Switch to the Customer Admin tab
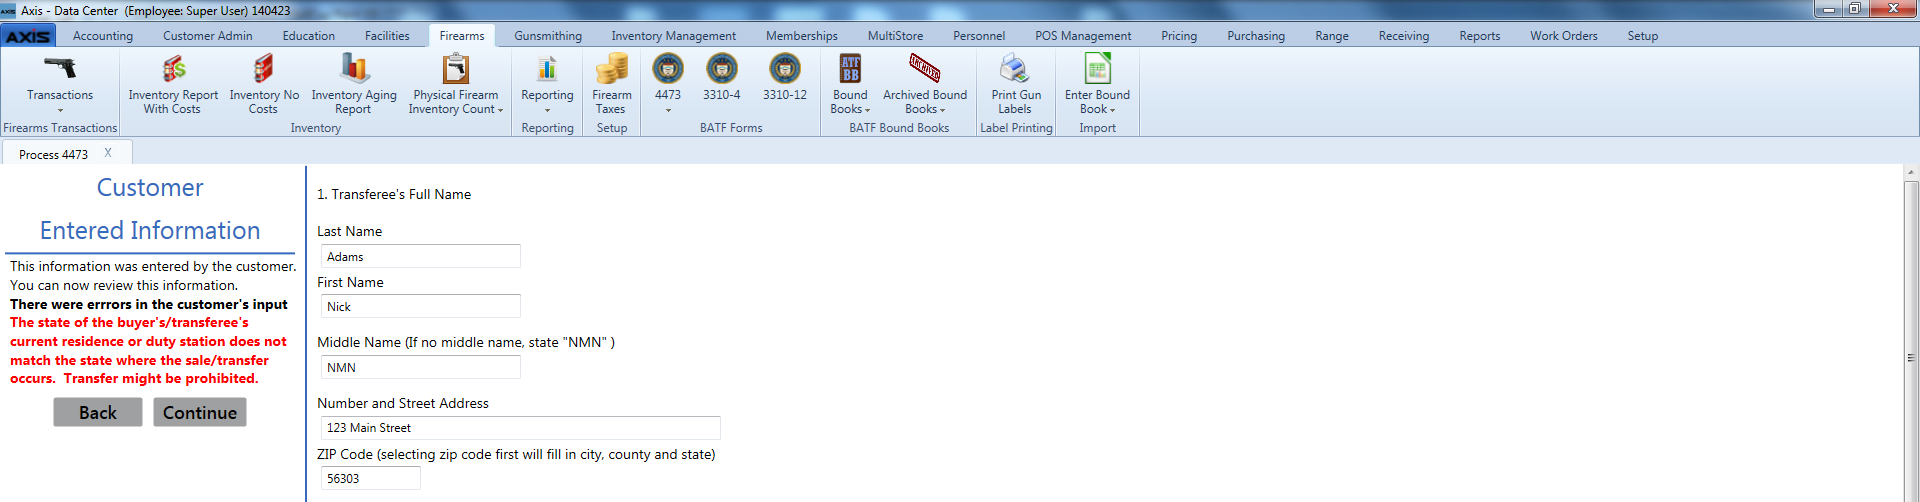Screen dimensions: 1920x502 (x=208, y=36)
